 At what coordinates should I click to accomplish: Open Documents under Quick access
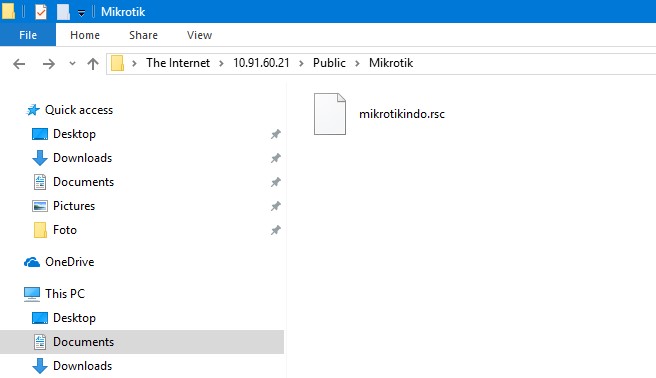pos(83,182)
